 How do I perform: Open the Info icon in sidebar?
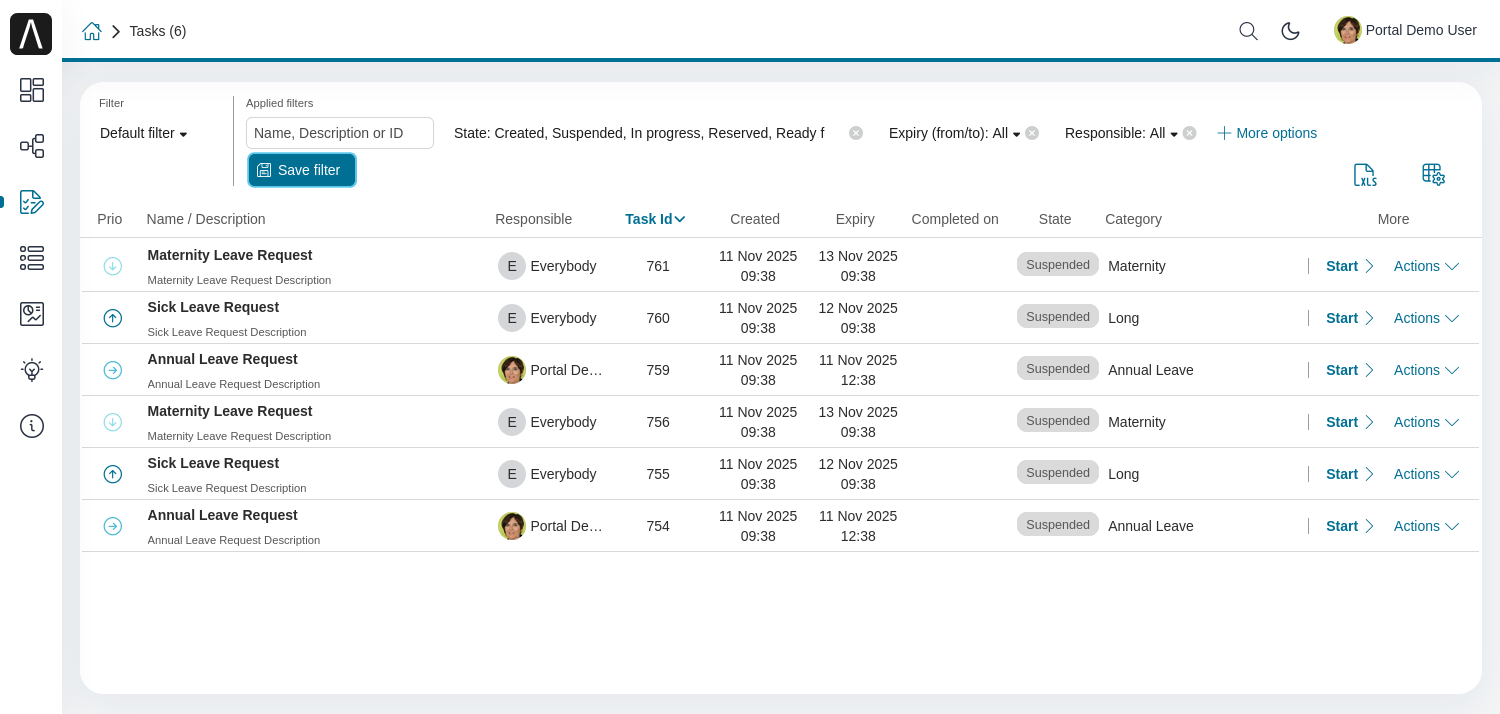(x=31, y=426)
